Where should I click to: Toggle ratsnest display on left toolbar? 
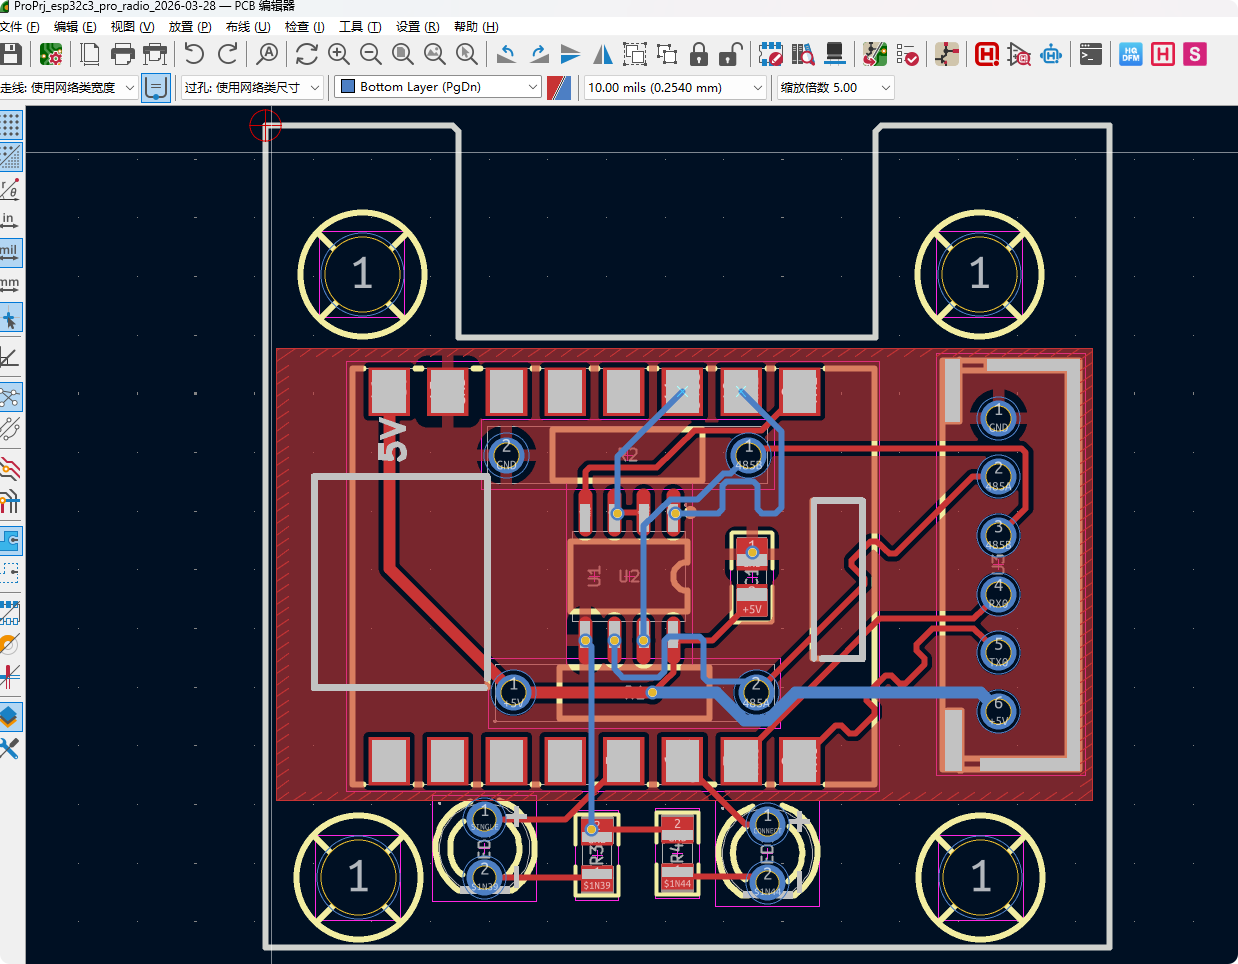point(10,397)
